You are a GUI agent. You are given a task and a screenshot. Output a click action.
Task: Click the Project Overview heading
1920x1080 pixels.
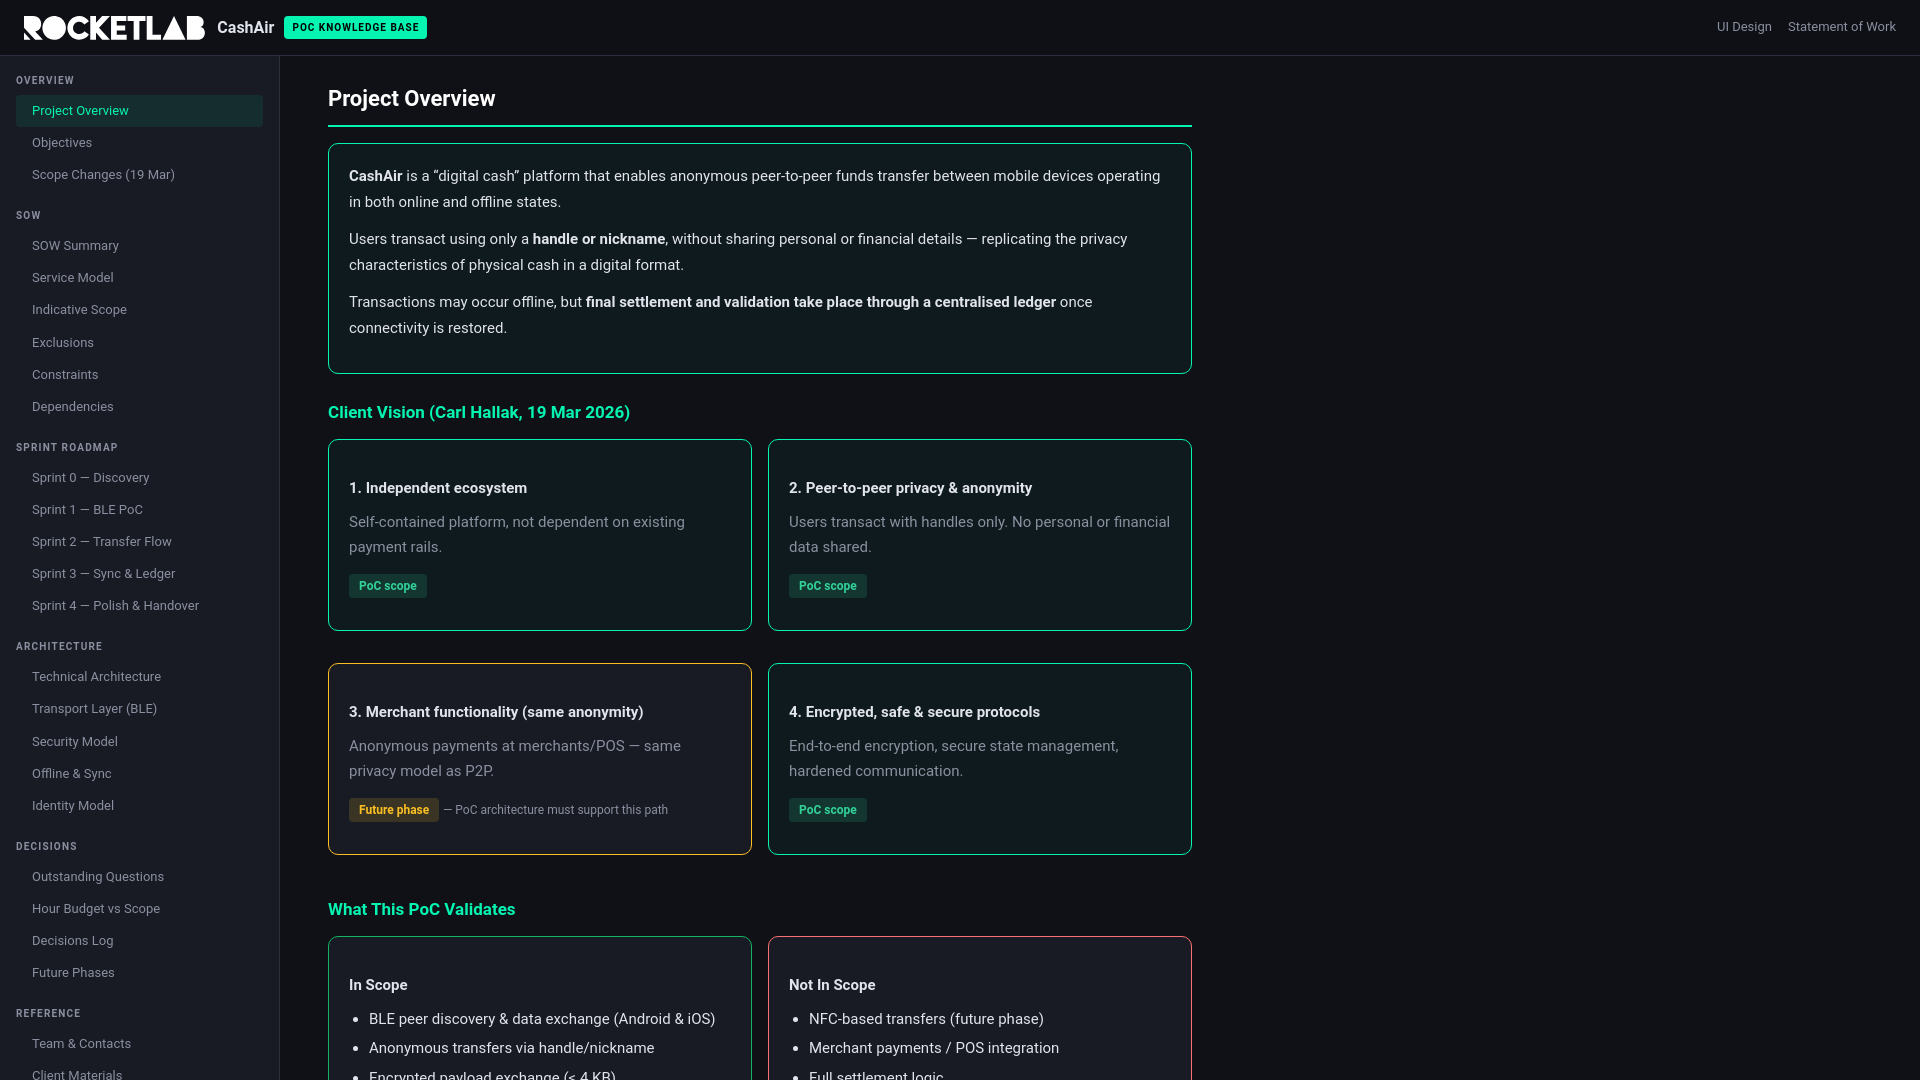point(411,99)
